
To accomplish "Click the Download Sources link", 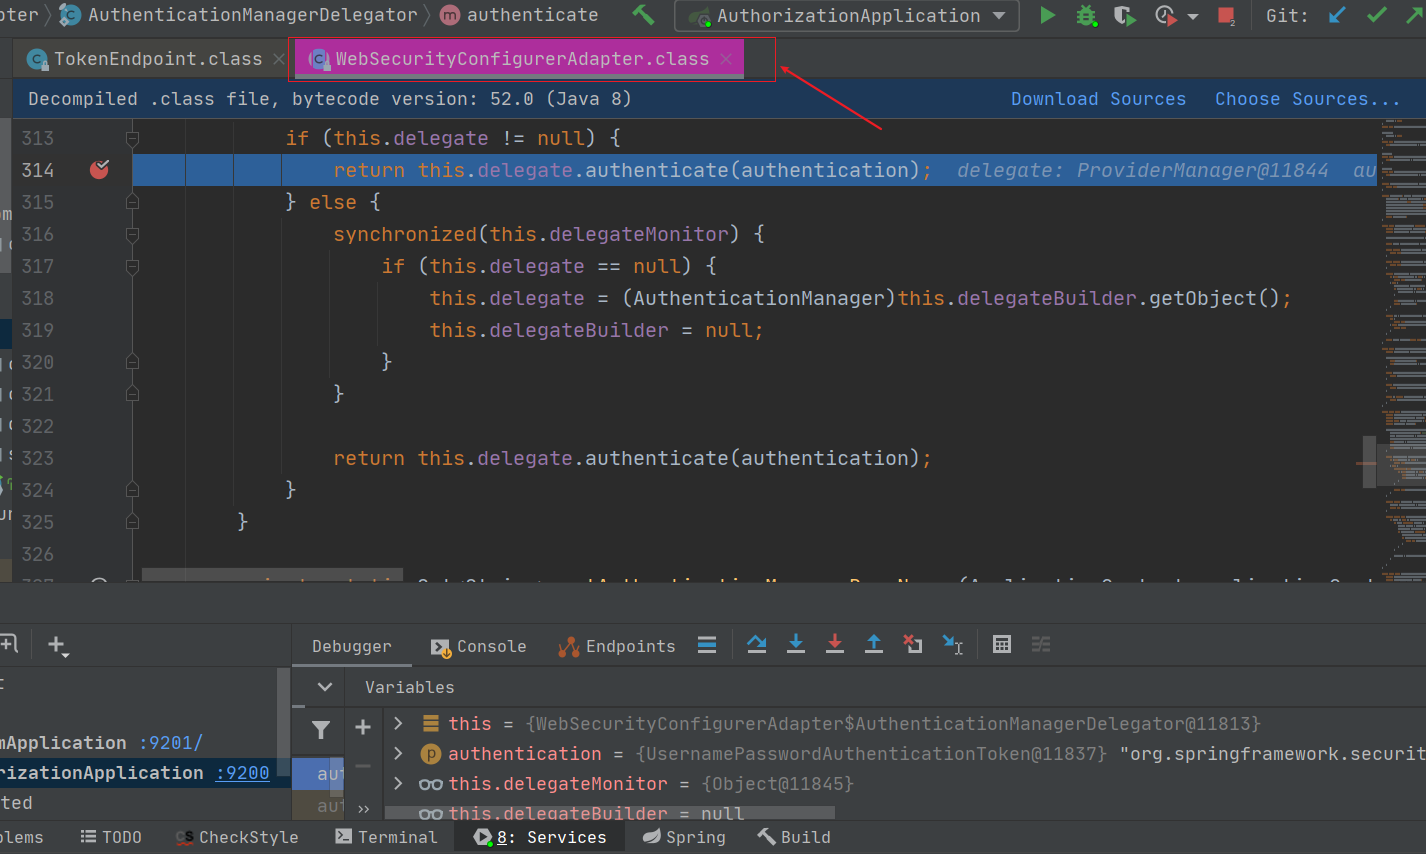I will click(1098, 99).
